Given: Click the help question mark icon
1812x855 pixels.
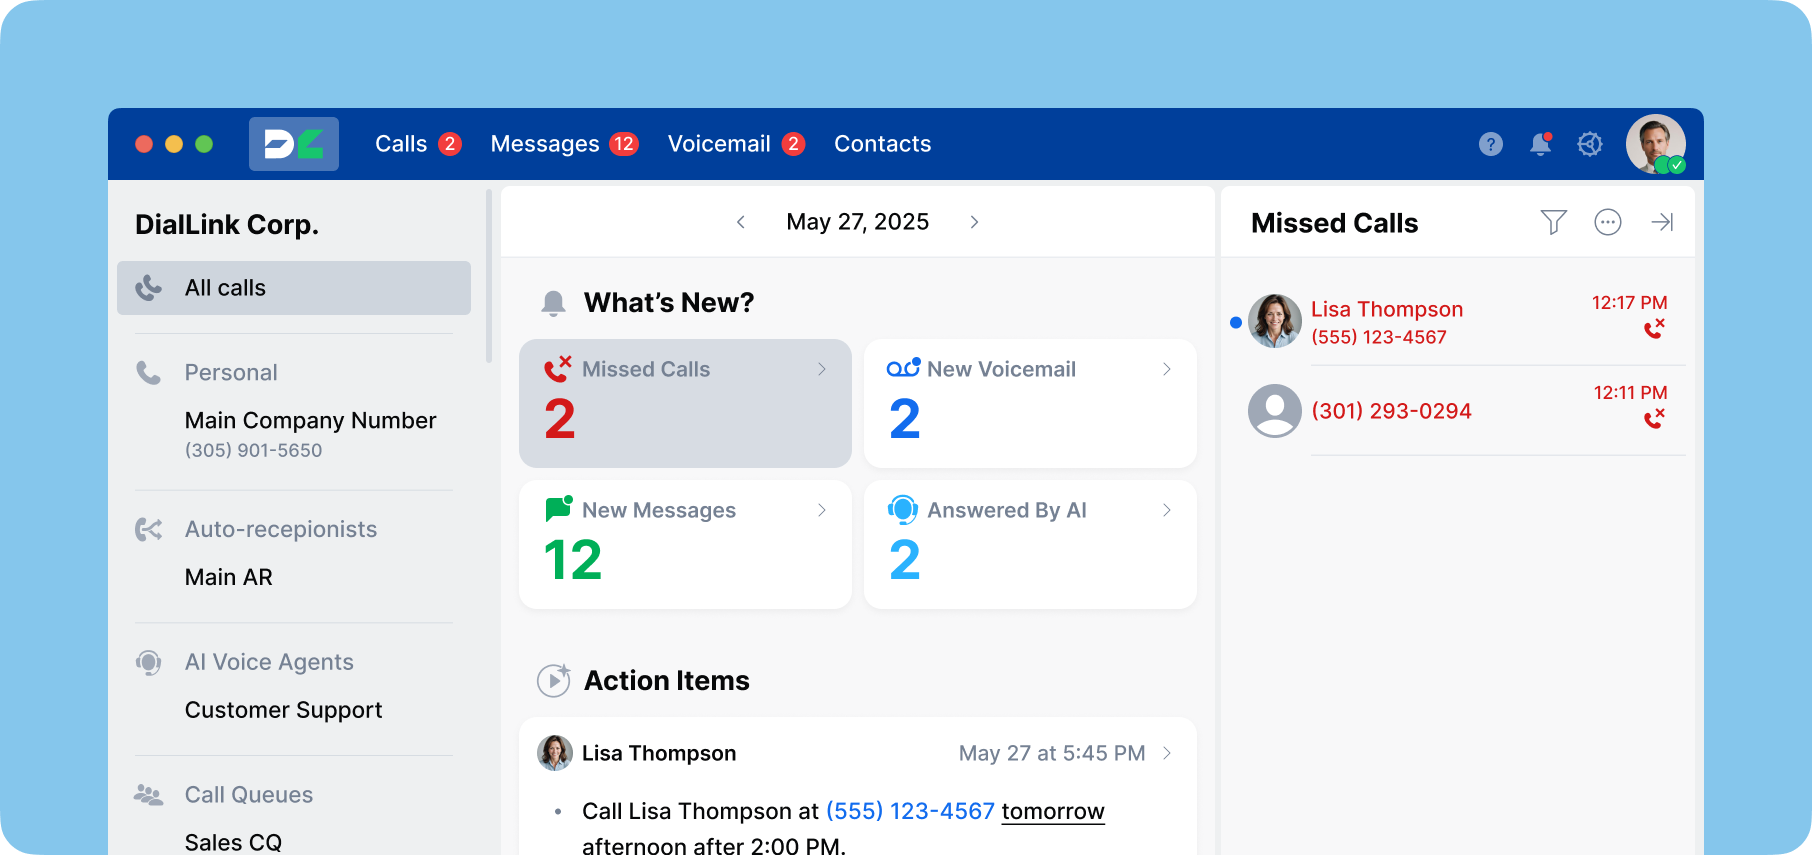Looking at the screenshot, I should [1490, 144].
